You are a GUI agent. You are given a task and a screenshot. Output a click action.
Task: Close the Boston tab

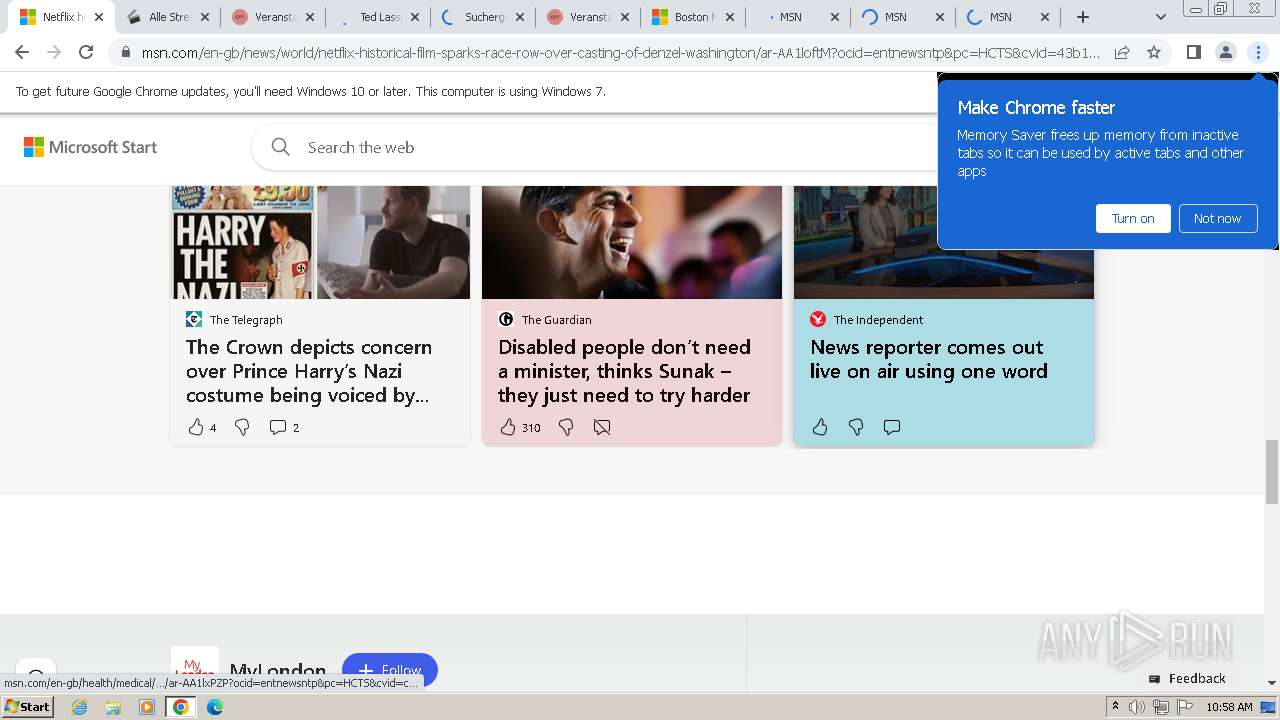click(730, 17)
